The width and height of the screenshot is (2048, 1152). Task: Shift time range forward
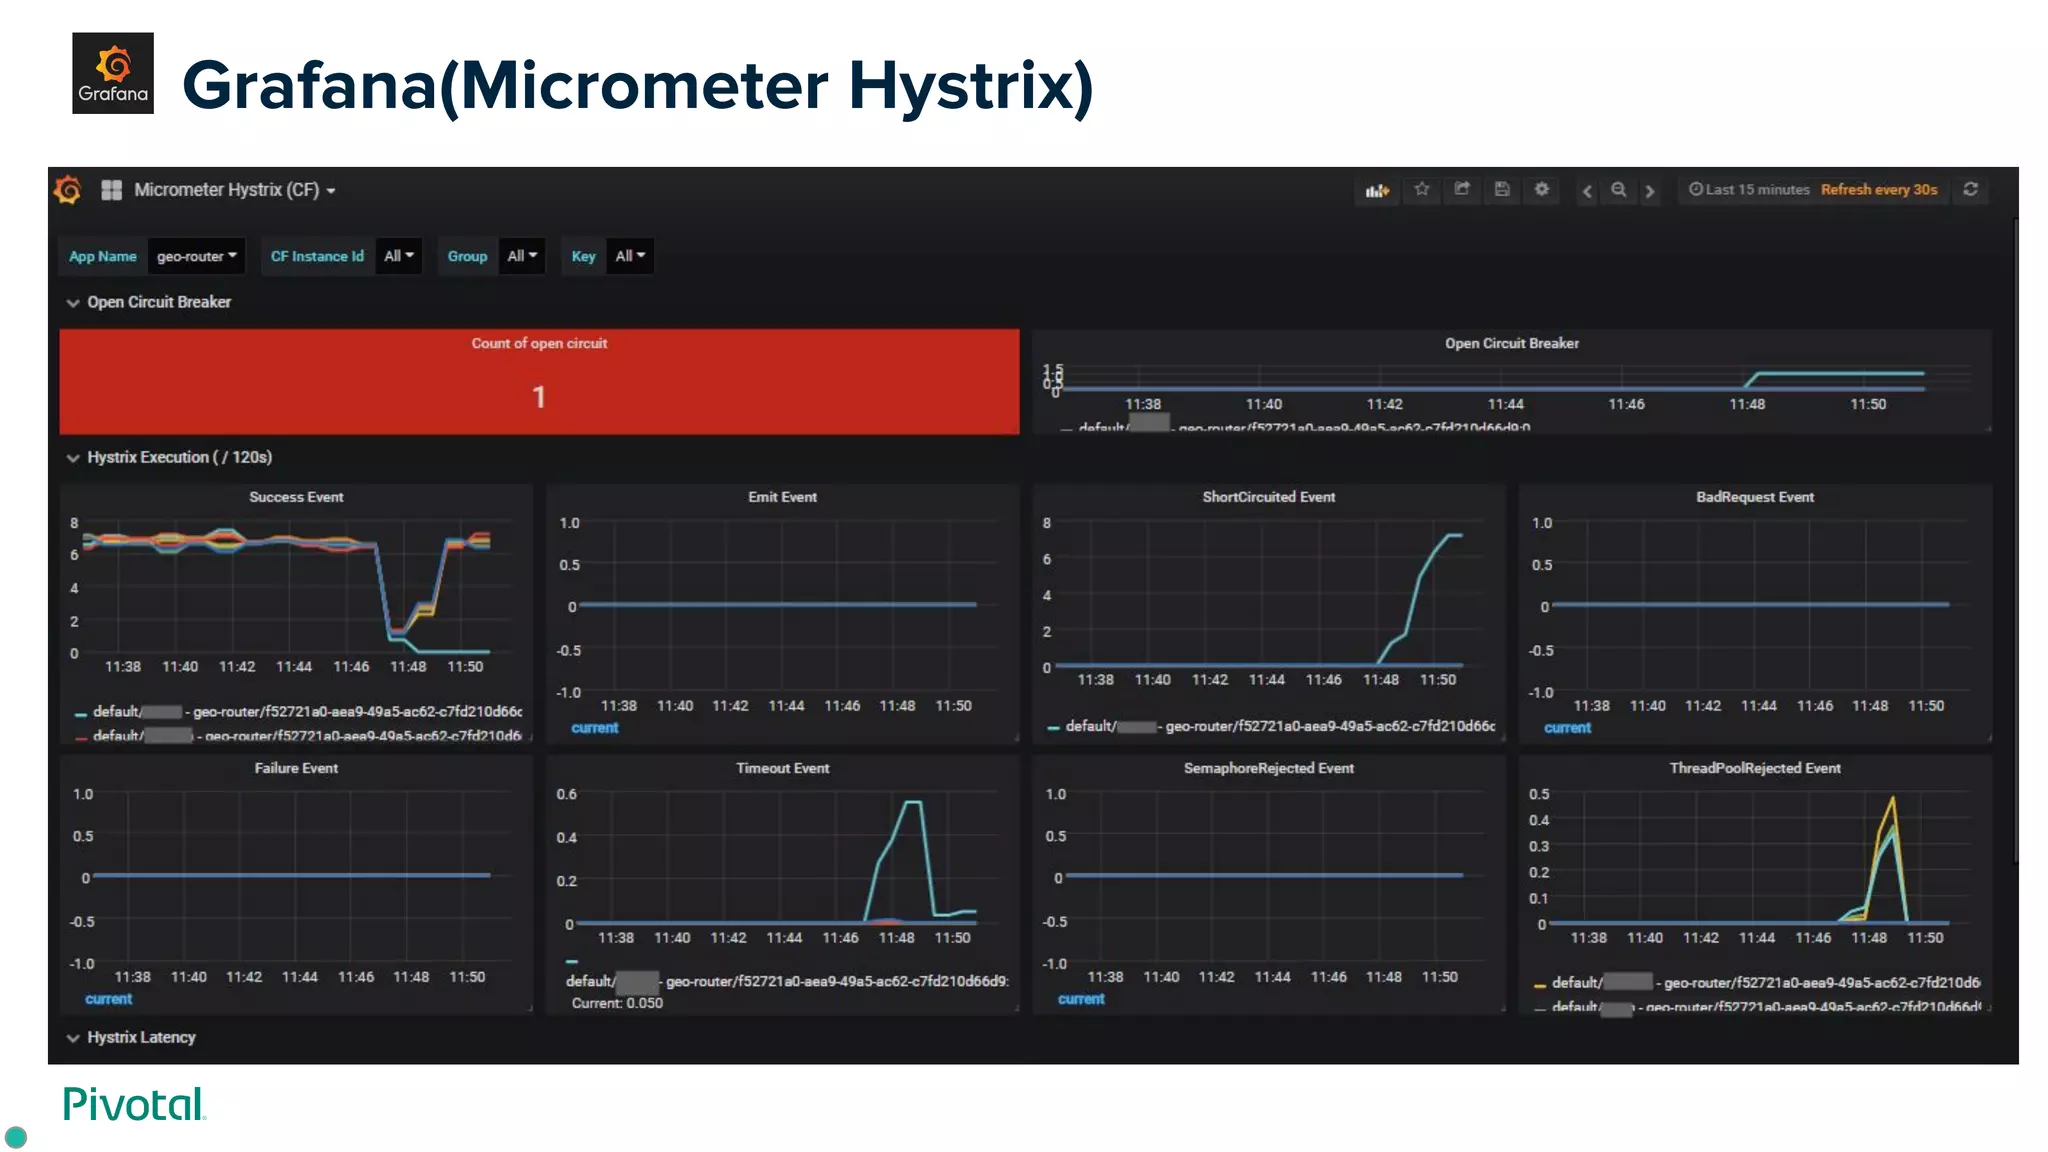[1650, 190]
